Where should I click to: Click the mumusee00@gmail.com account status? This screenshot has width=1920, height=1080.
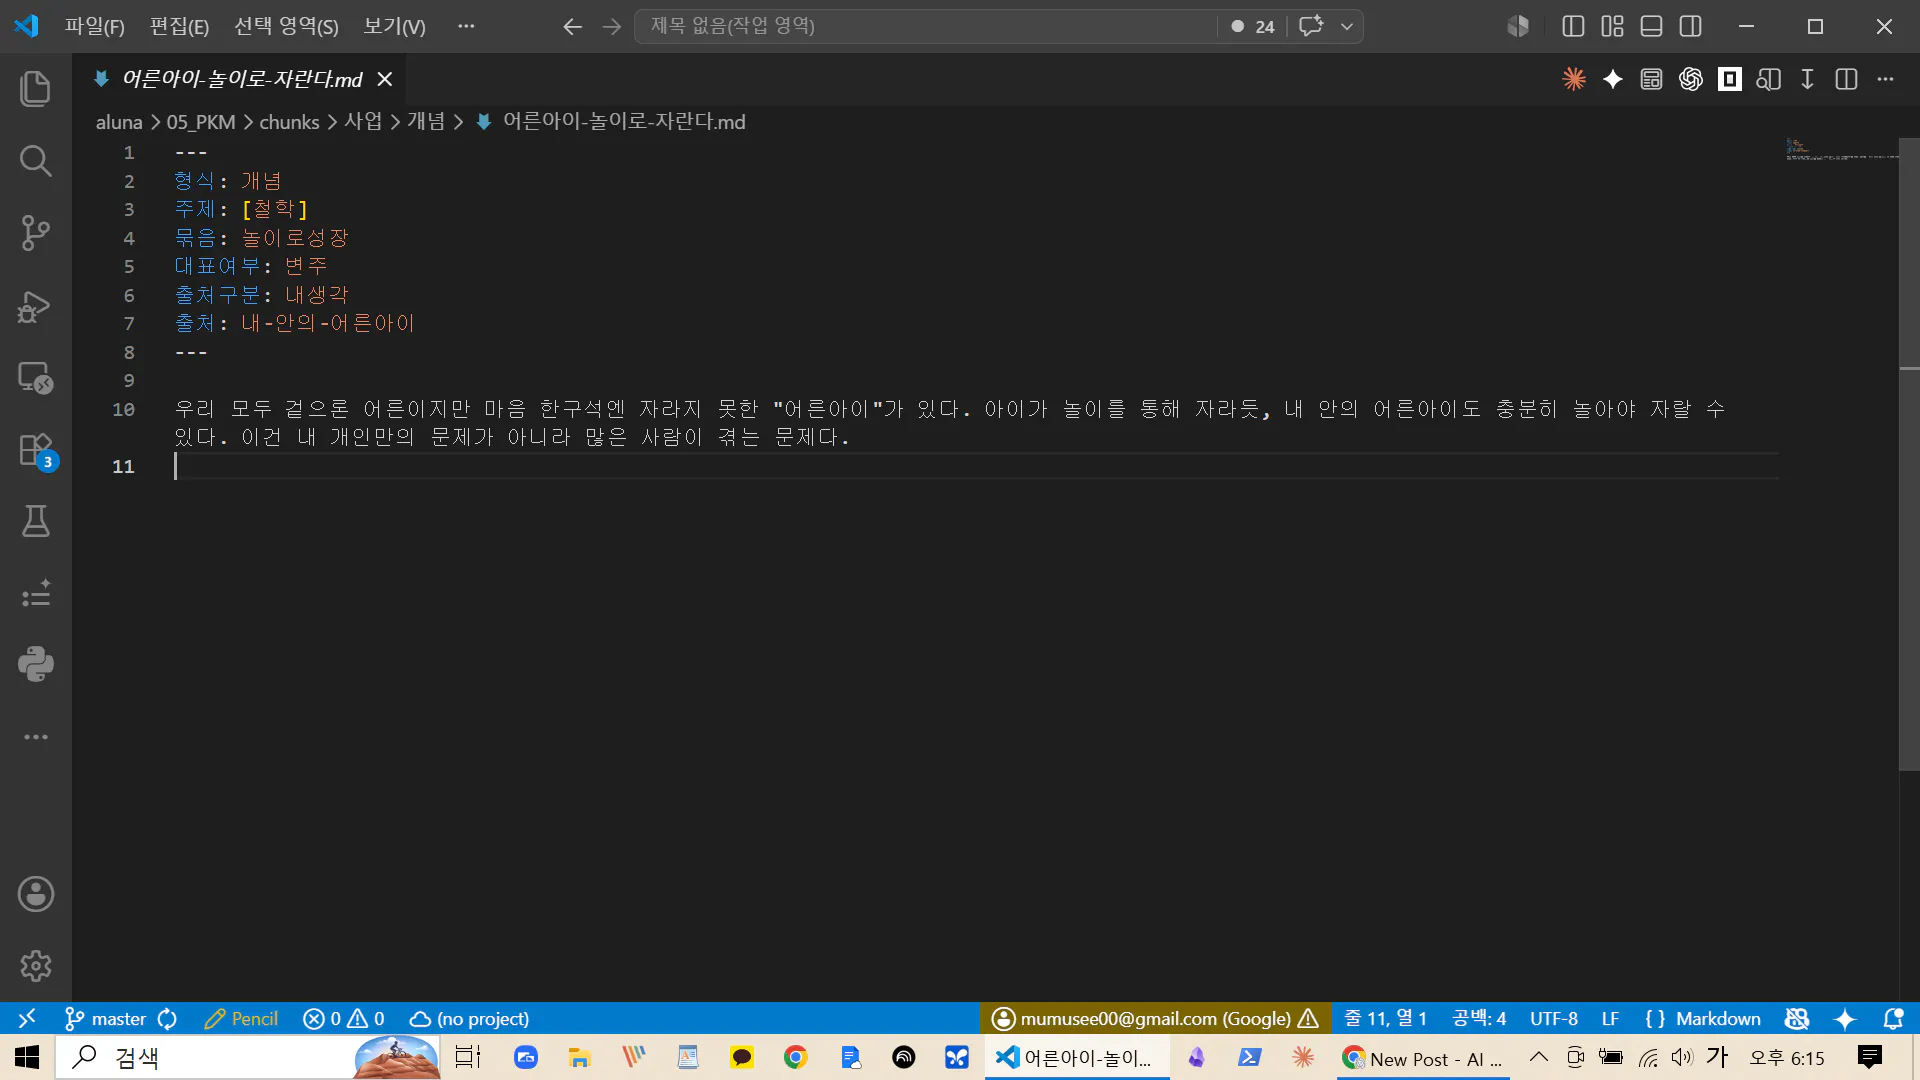click(1155, 1018)
